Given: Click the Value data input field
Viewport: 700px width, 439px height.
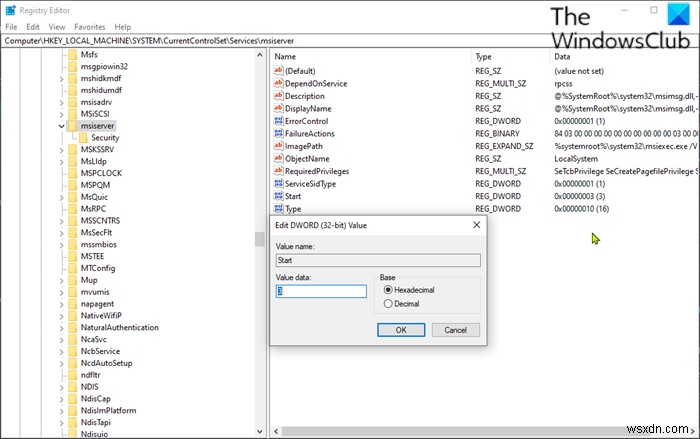Looking at the screenshot, I should [x=321, y=291].
